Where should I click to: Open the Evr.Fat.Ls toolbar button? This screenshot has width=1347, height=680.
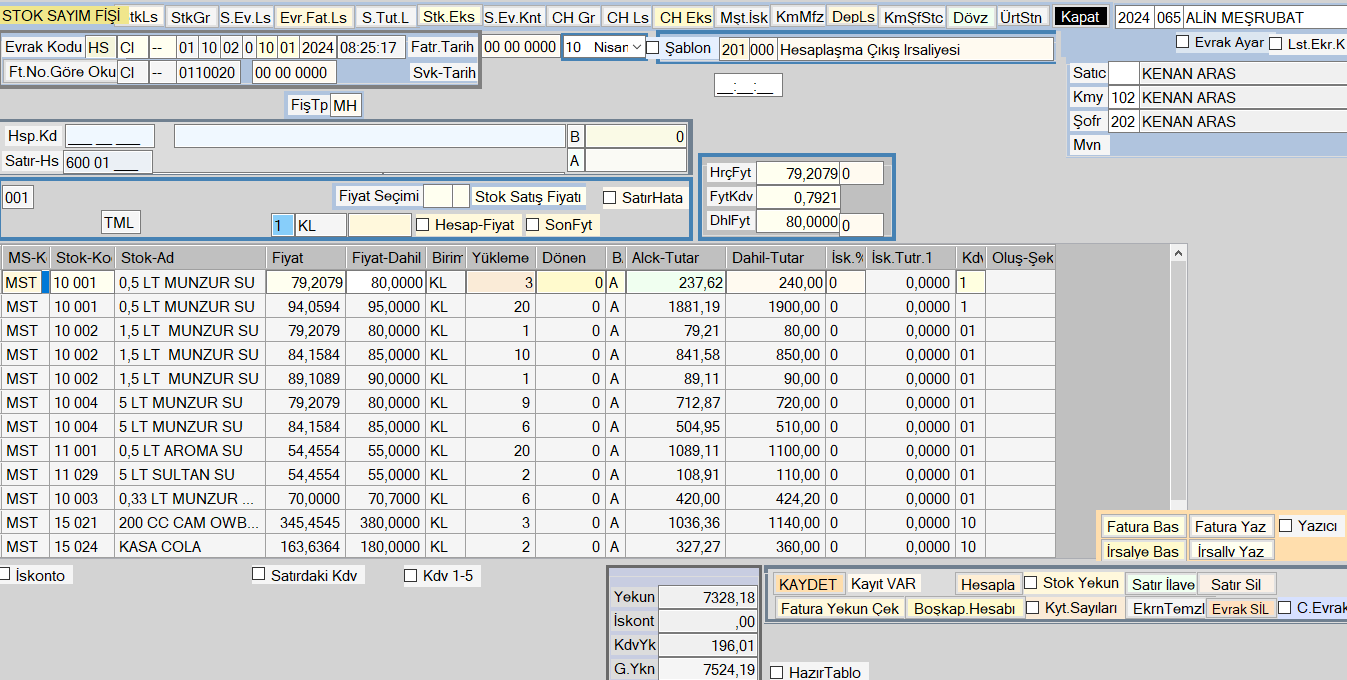313,17
